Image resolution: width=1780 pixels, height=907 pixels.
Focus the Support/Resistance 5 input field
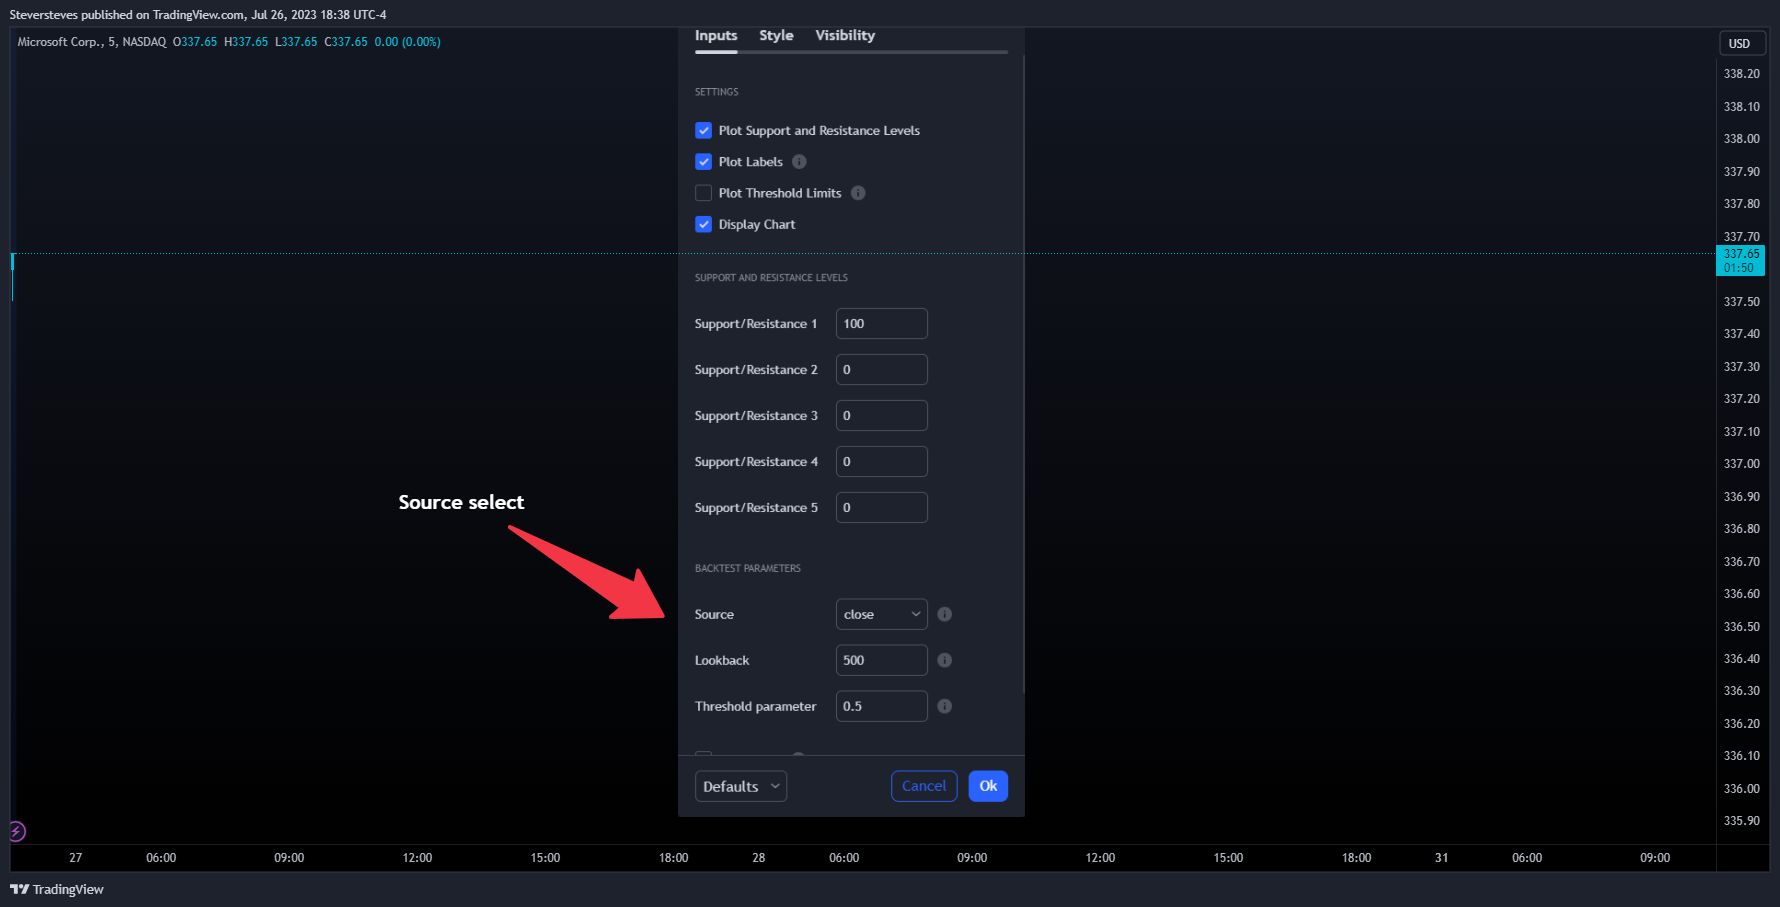881,508
